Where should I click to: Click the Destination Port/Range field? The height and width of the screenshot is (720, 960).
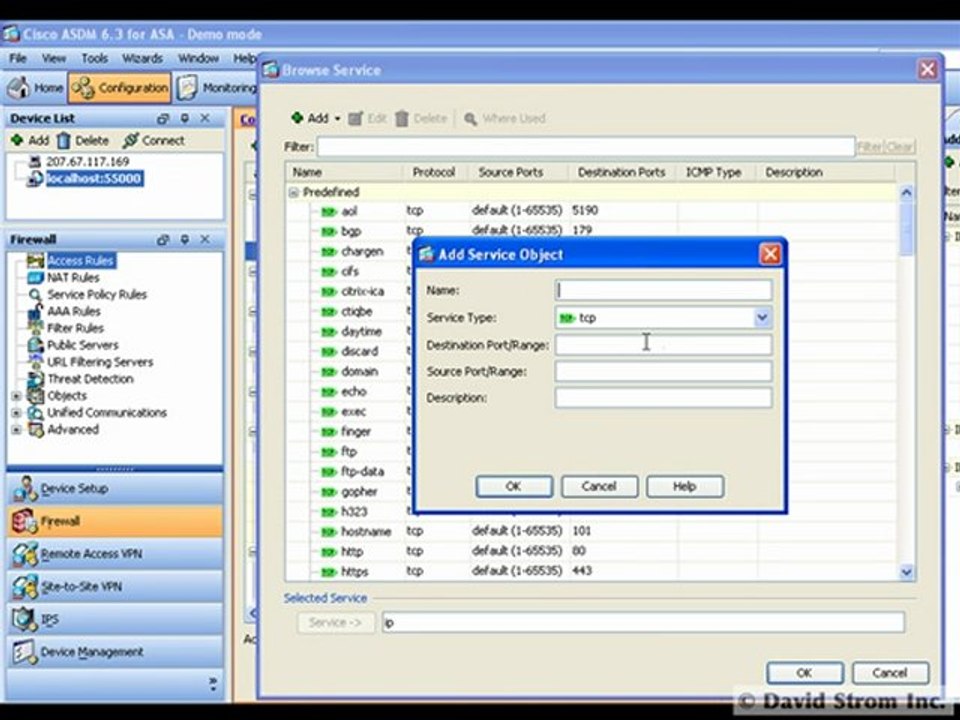(x=664, y=345)
